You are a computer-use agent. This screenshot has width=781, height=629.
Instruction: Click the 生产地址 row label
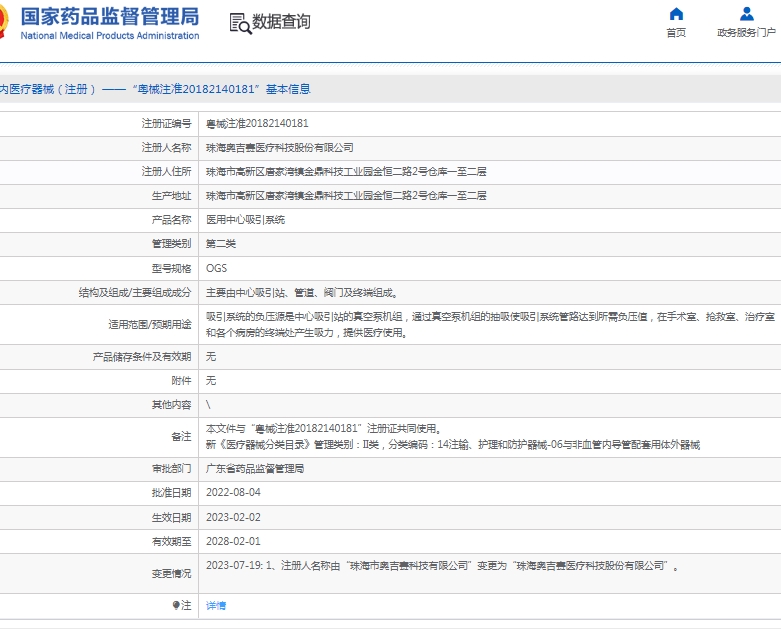pos(171,195)
